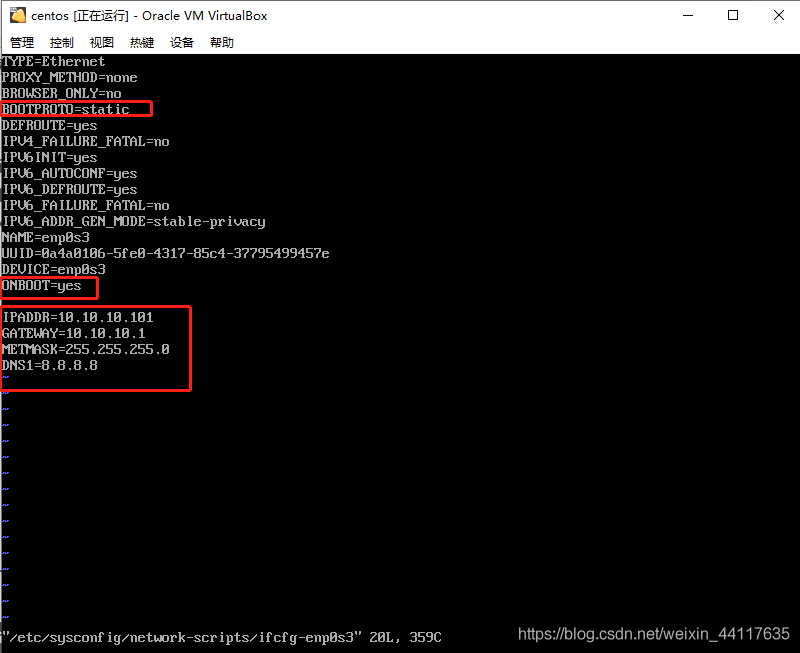Click the IPV6INIT=yes line

pyautogui.click(x=49, y=157)
